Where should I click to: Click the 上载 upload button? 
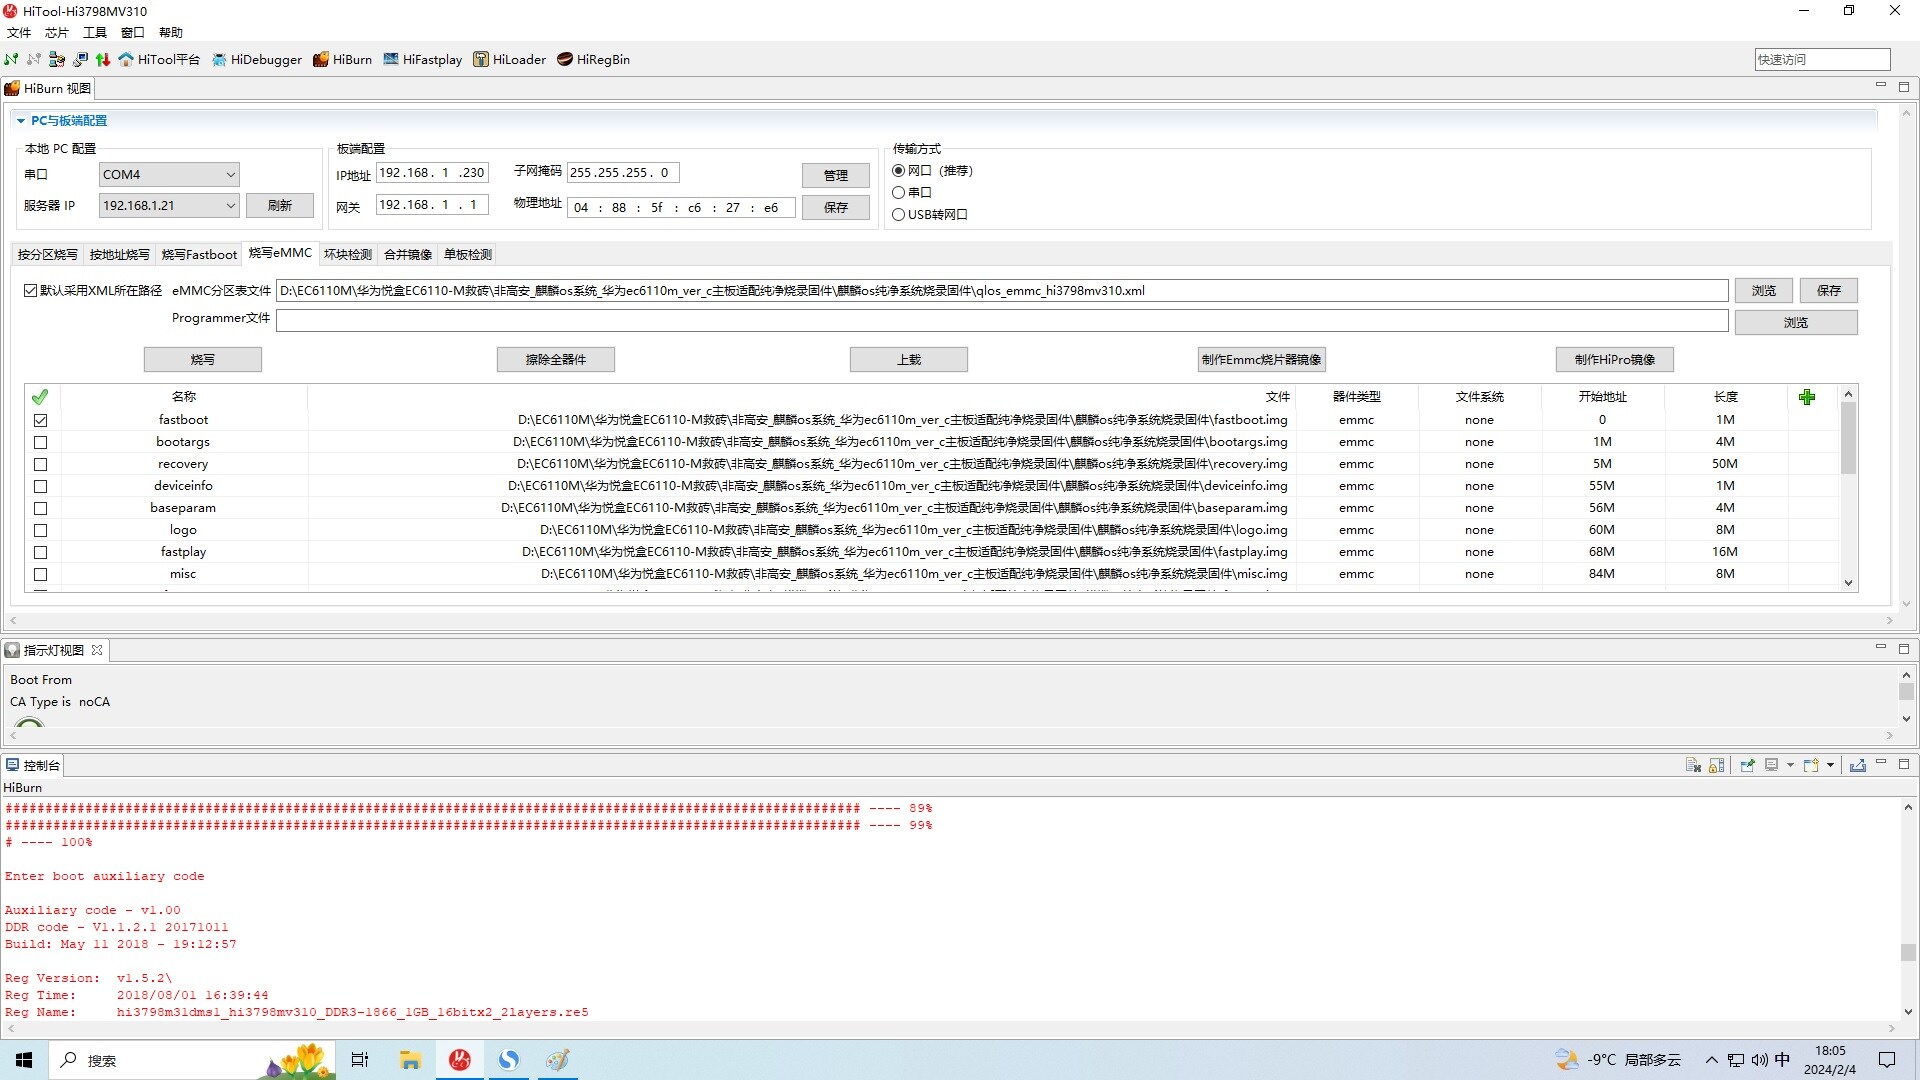tap(909, 360)
